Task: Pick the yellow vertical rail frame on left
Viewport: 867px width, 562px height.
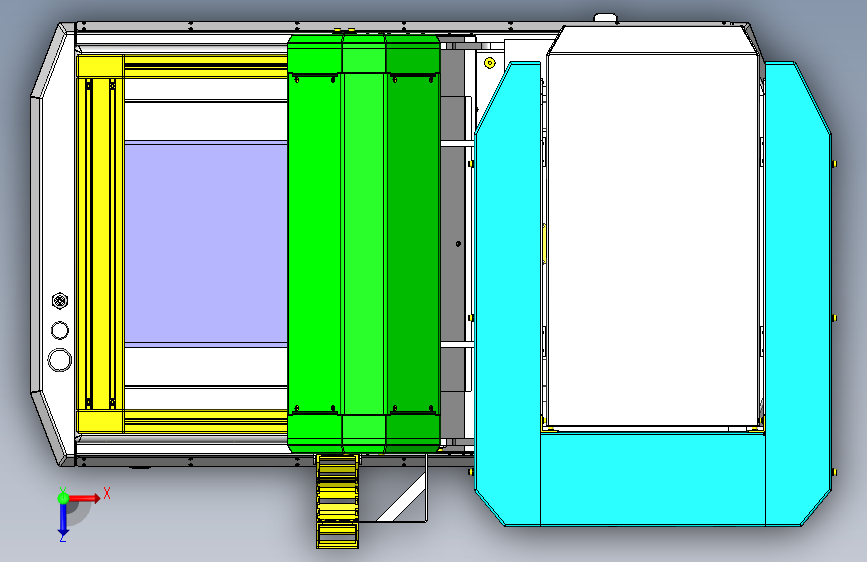Action: 100,243
